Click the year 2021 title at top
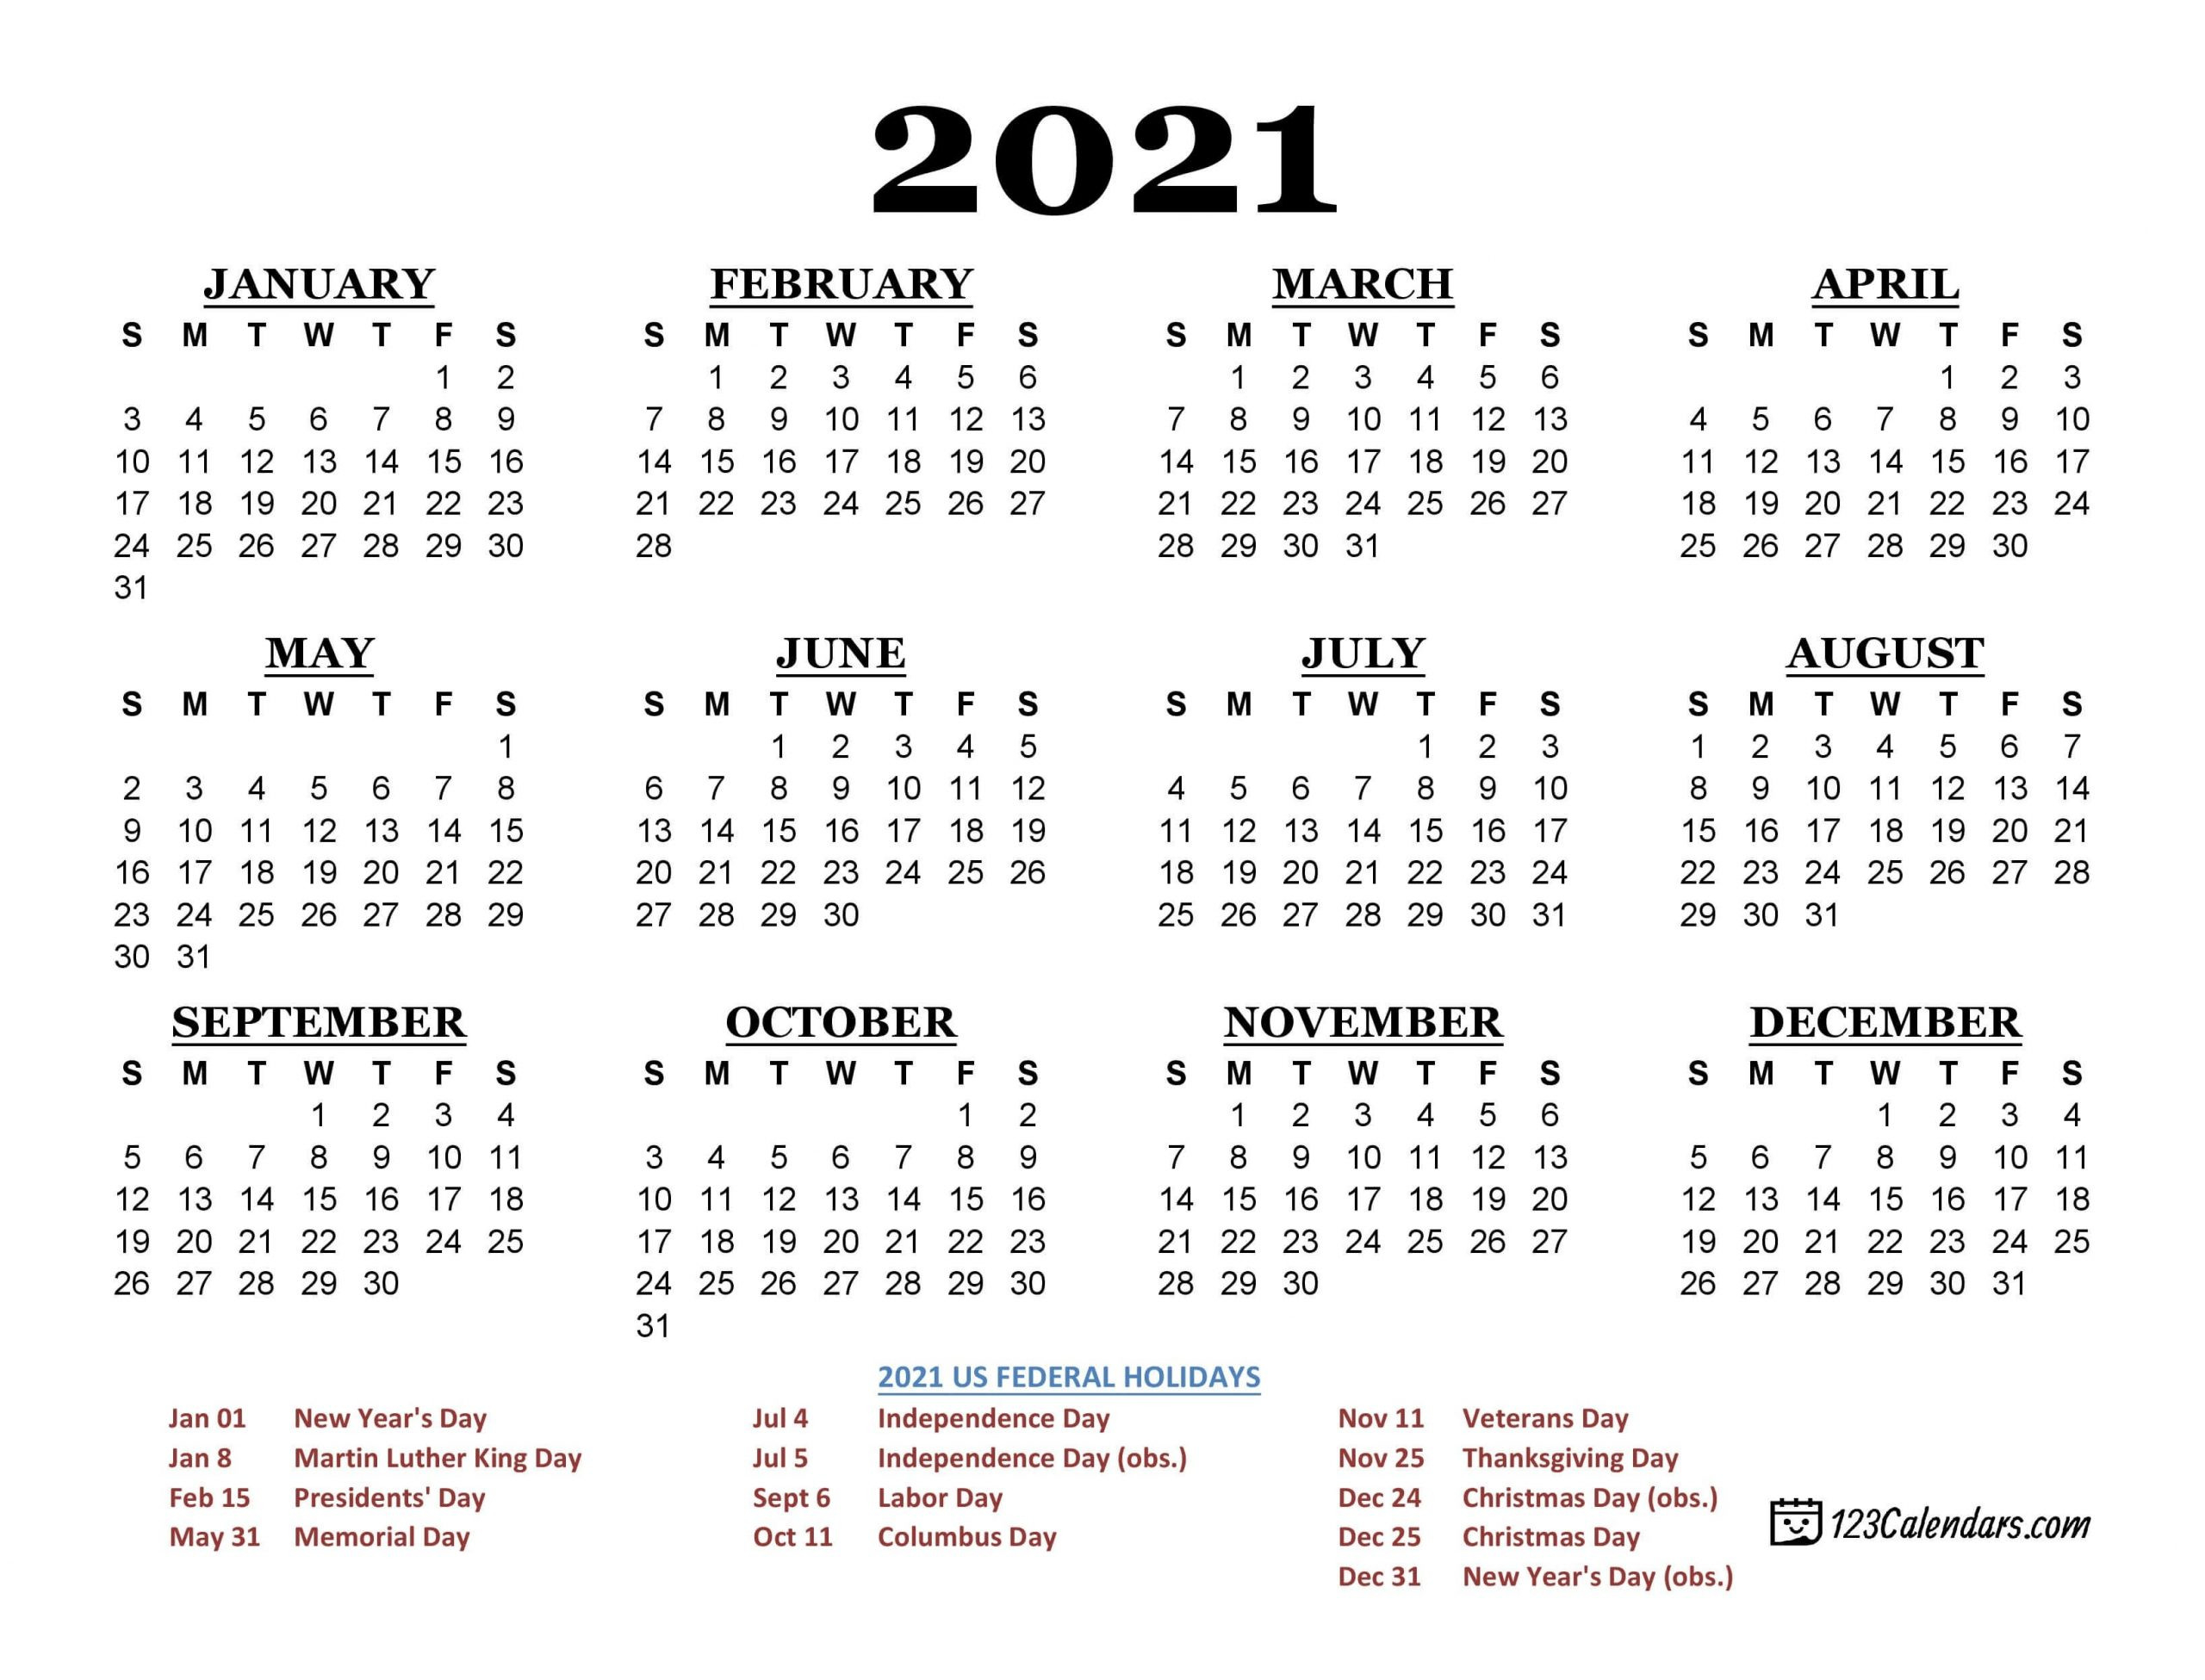 tap(1103, 115)
